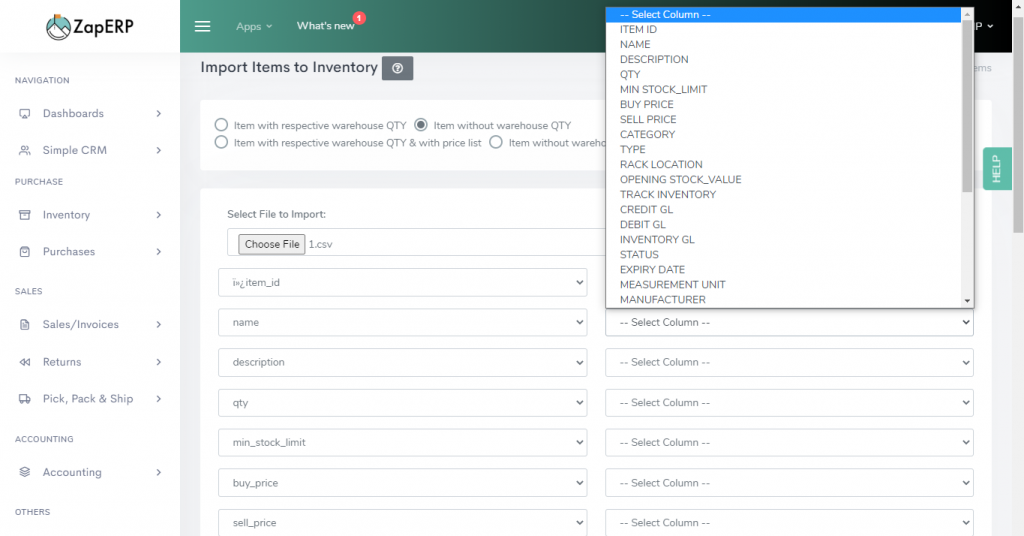Screen dimensions: 1024x536
Task: Click the Accounting layers icon
Action: [24, 472]
